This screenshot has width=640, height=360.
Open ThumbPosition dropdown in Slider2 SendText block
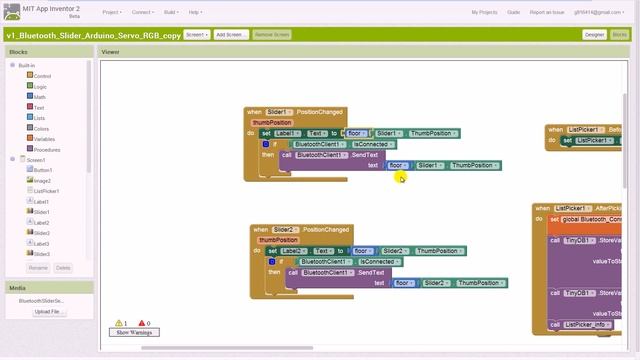(482, 283)
